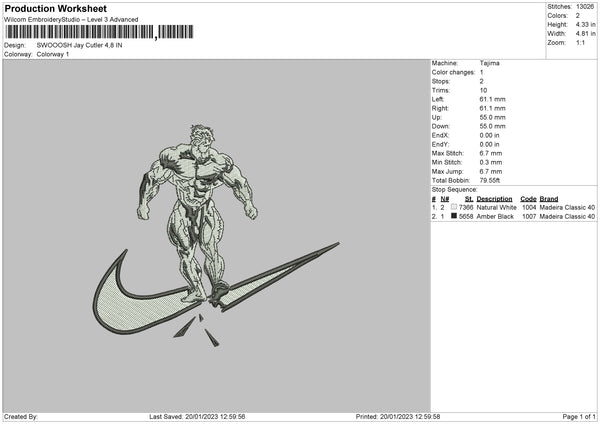The height and width of the screenshot is (424, 600).
Task: Click the bodybuilder swoosh embroidery design preview
Action: (216, 235)
